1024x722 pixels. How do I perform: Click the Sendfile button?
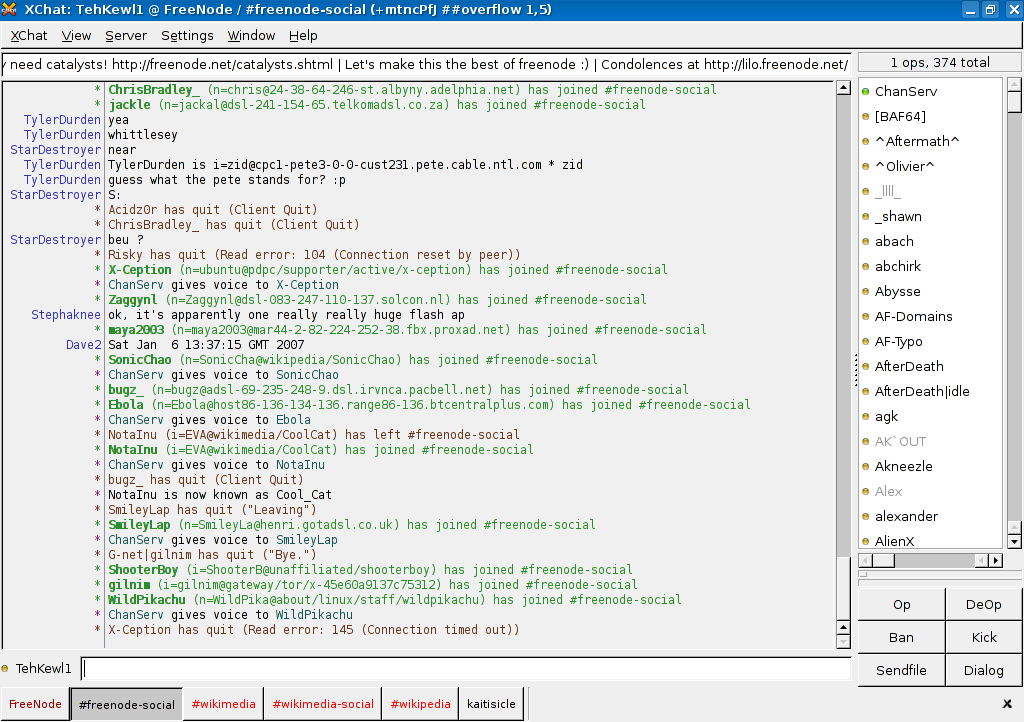901,670
